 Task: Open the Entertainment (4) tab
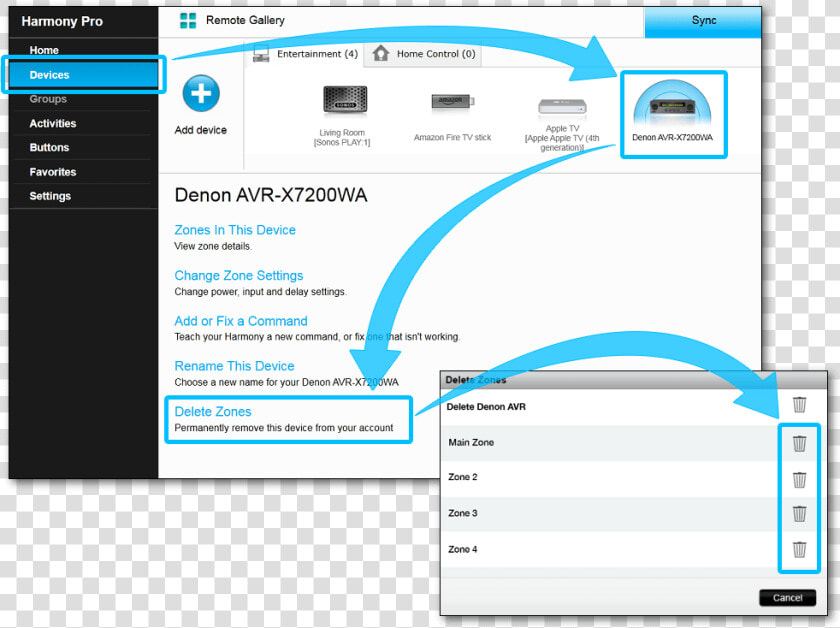305,54
